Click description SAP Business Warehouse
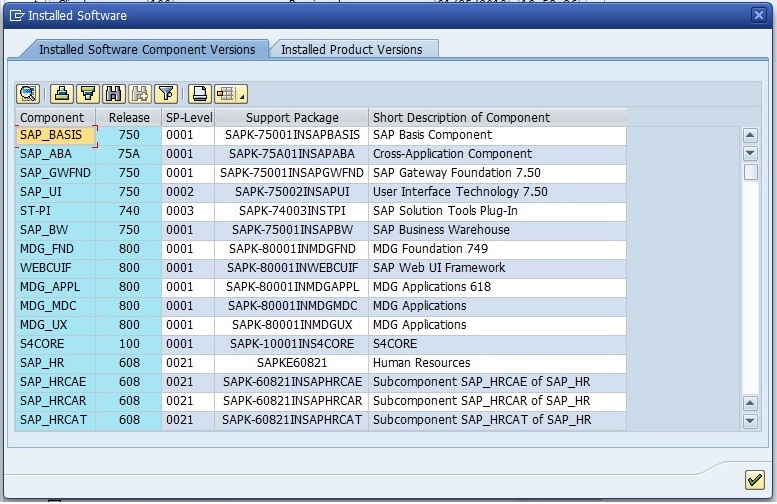777x504 pixels. click(498, 230)
